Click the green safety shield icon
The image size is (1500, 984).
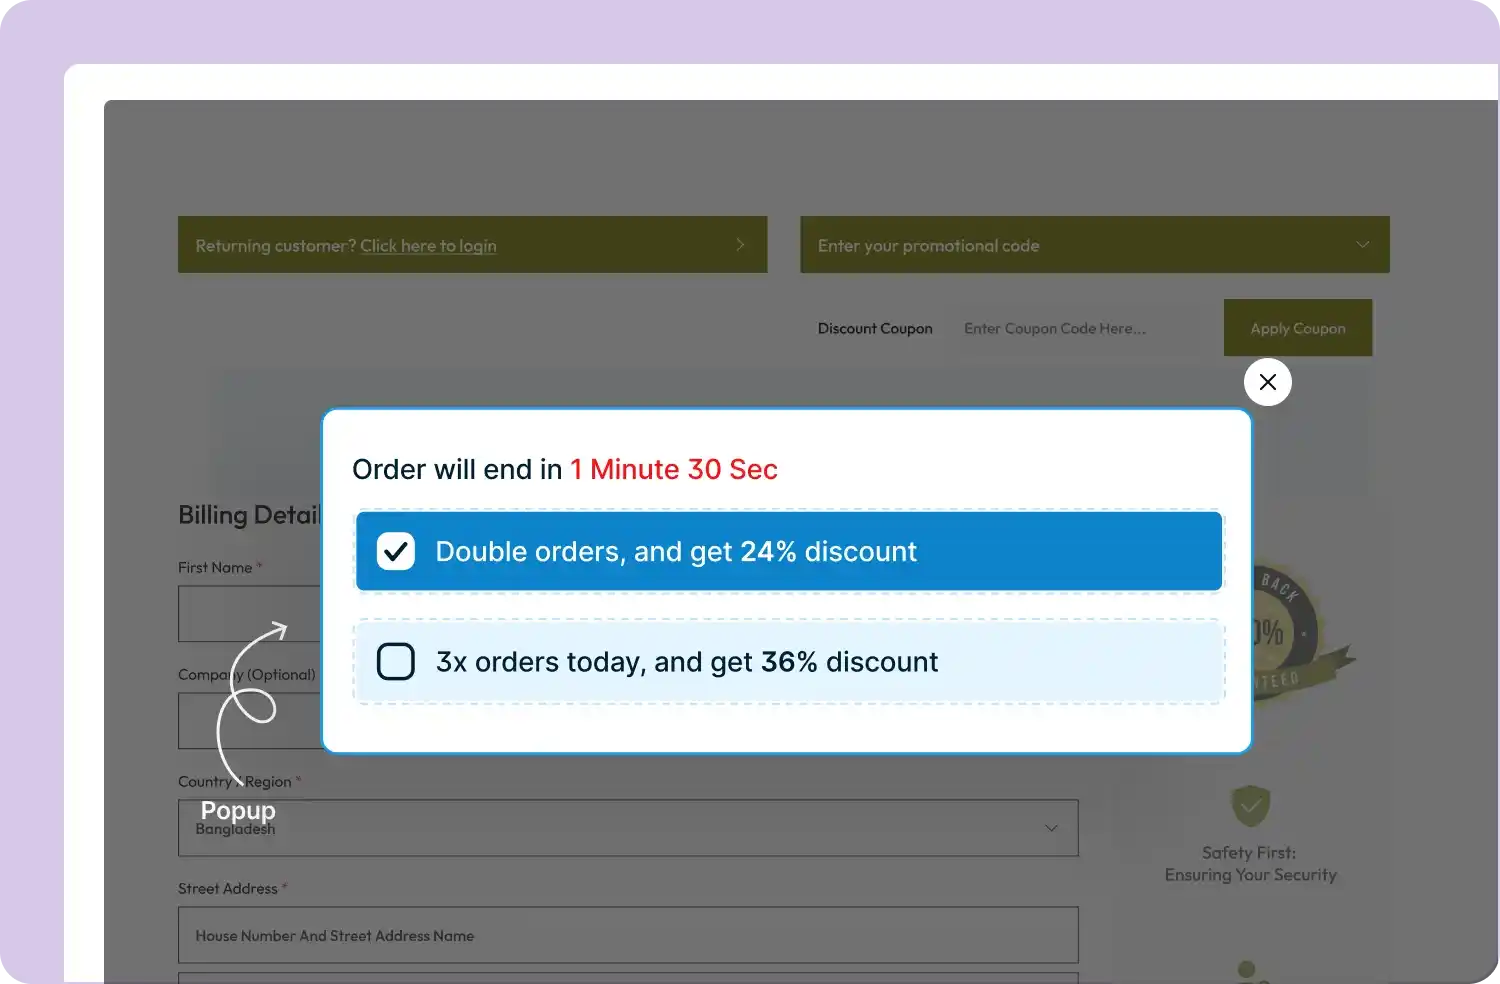pos(1250,805)
